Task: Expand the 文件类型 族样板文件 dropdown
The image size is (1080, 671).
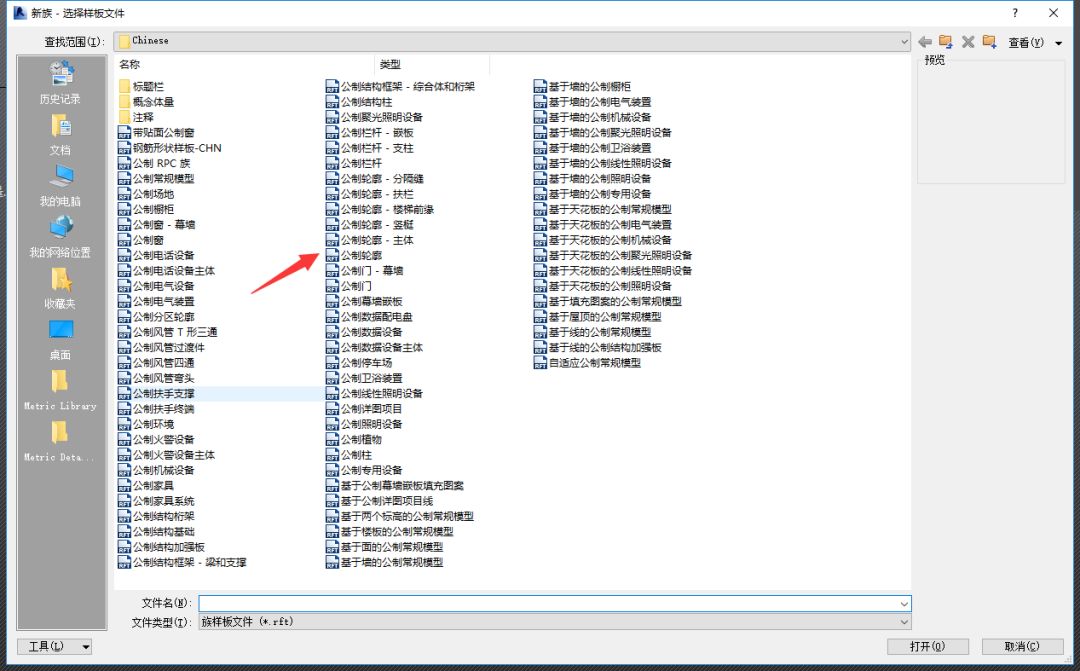Action: point(904,621)
